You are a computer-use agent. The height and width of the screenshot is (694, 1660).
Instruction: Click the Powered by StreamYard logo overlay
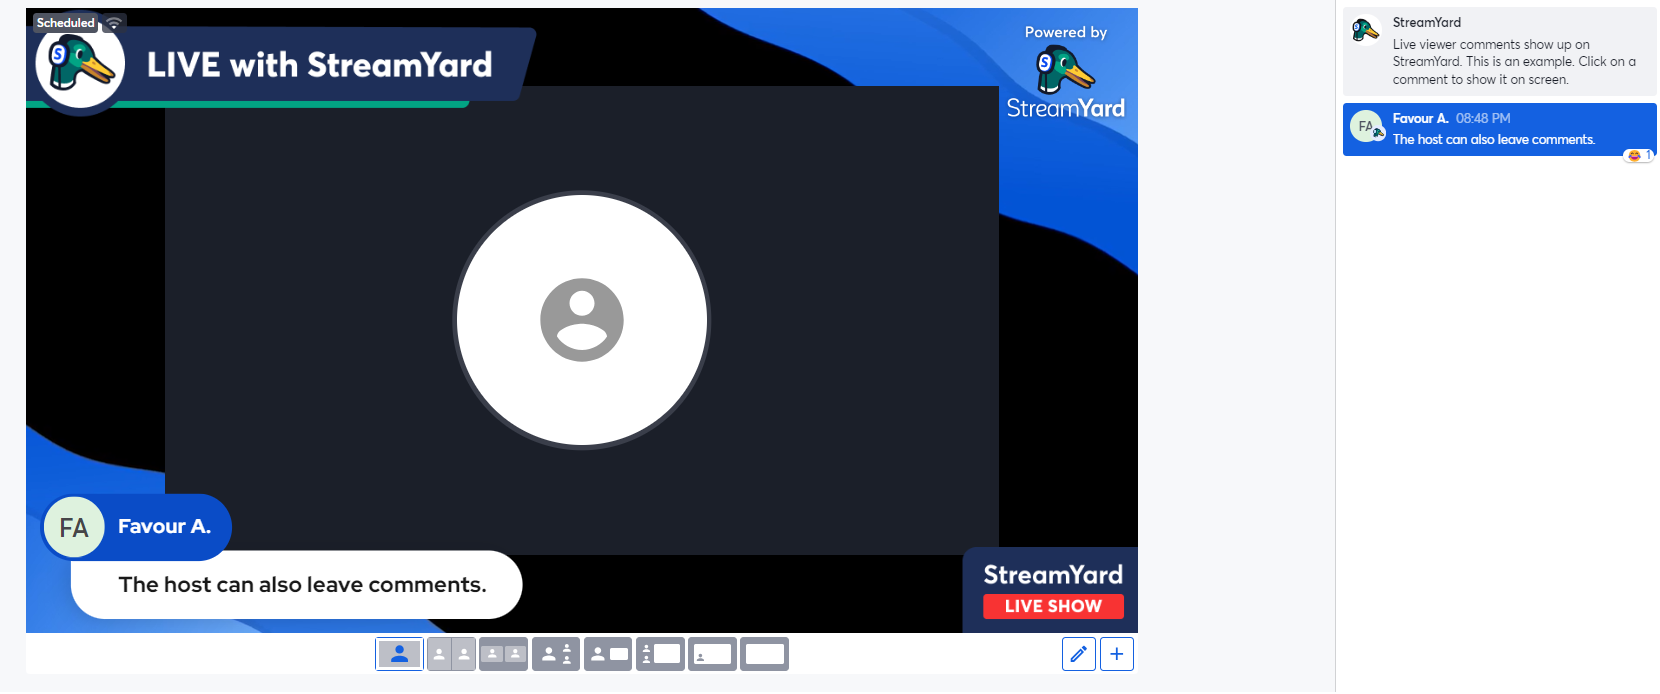tap(1066, 72)
